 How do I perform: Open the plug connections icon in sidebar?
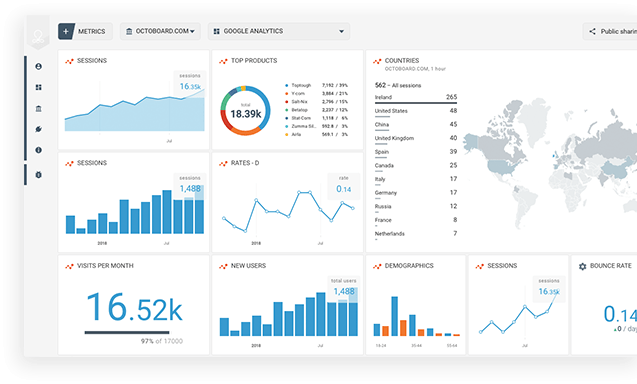coord(39,129)
